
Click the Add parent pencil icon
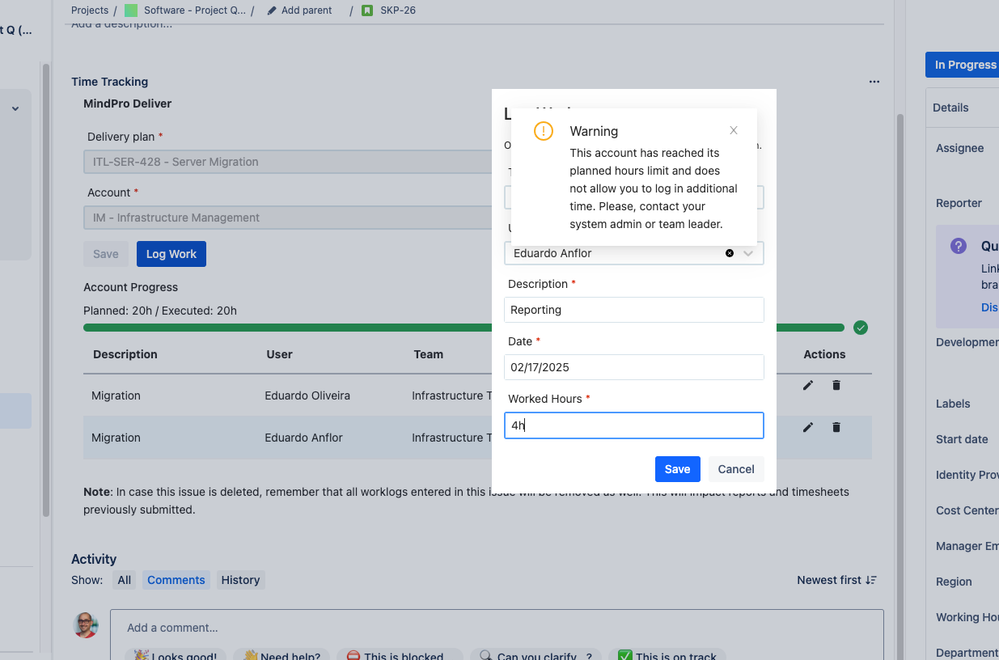coord(272,10)
